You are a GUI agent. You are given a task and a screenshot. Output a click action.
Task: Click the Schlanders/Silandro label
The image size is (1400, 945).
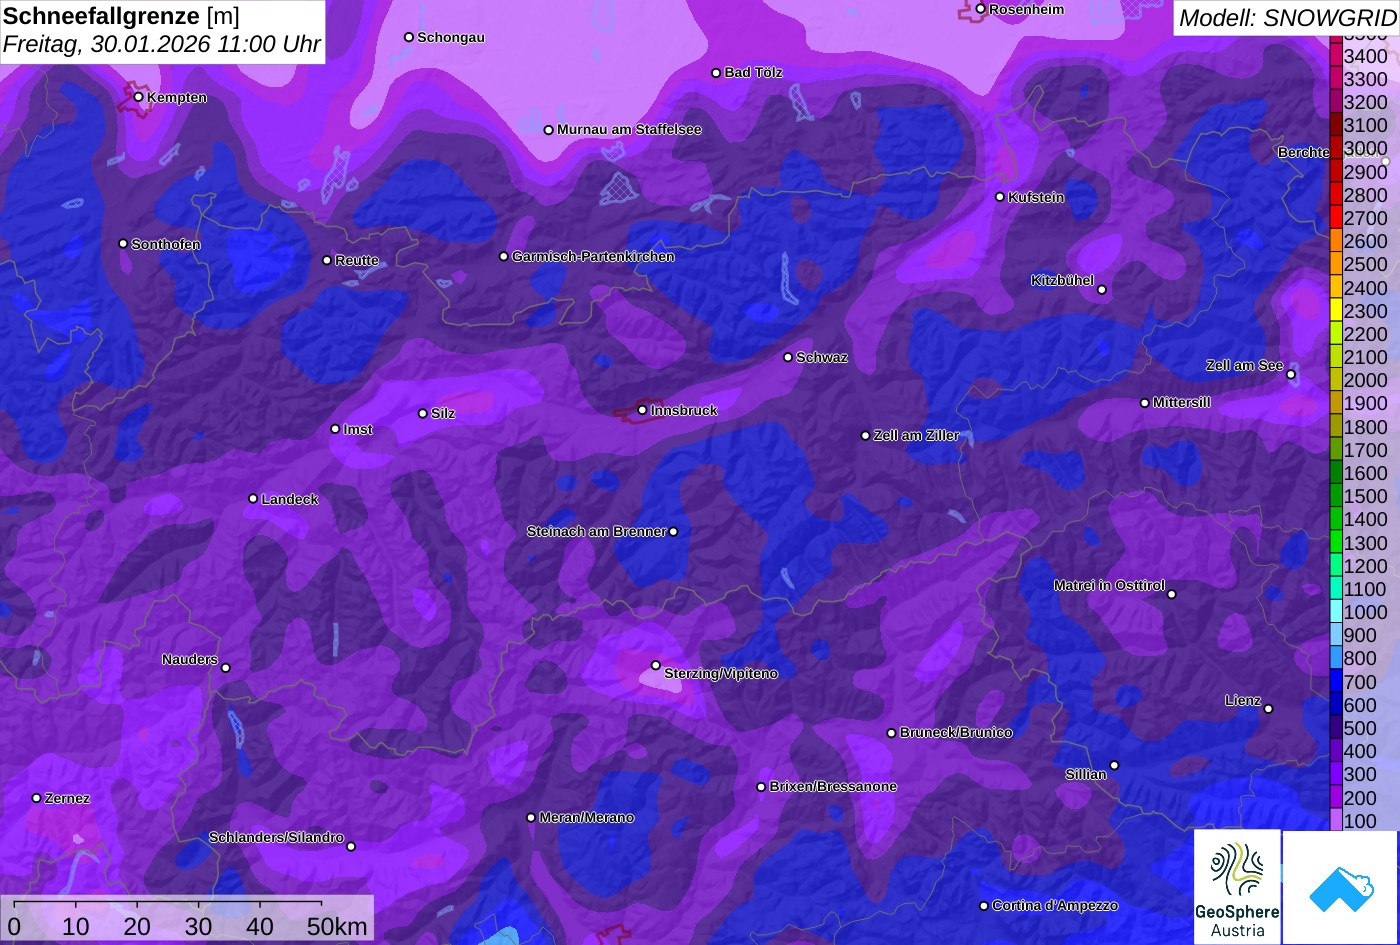point(276,838)
